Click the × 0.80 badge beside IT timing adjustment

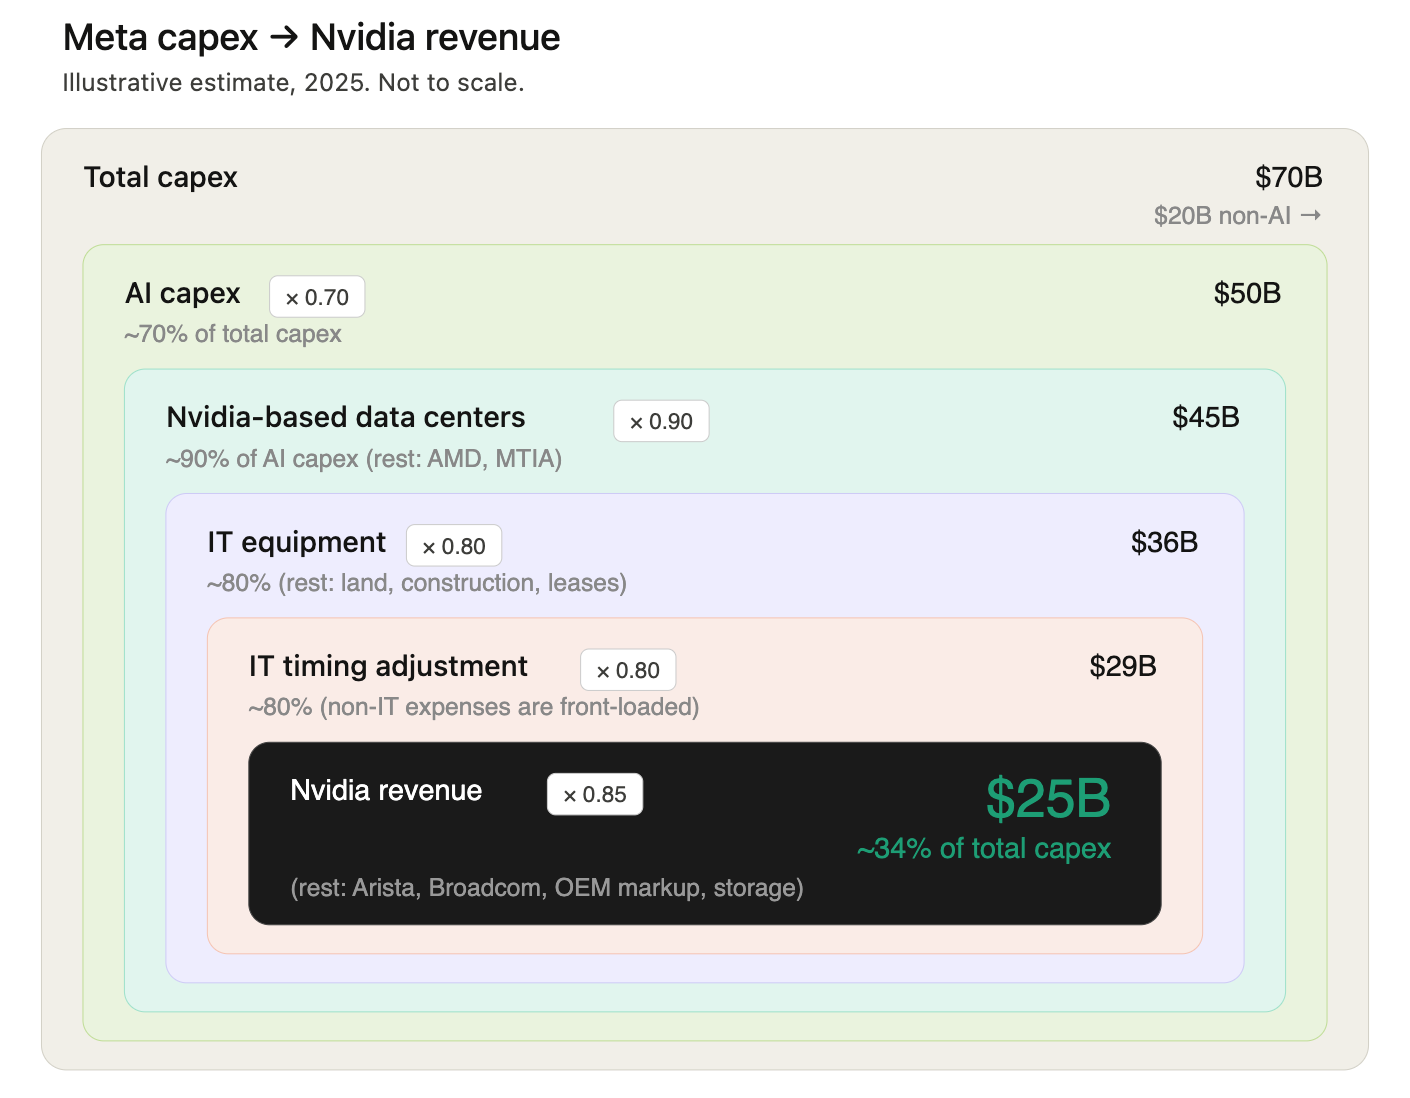(x=628, y=670)
